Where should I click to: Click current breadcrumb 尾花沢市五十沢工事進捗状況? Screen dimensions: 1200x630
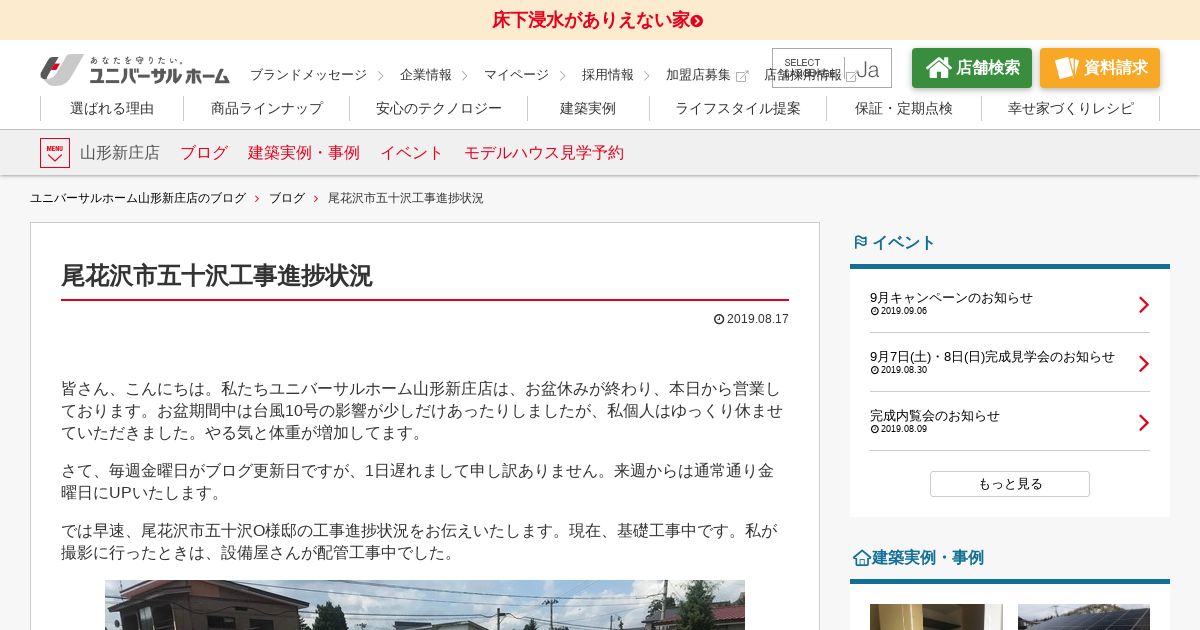tap(406, 198)
